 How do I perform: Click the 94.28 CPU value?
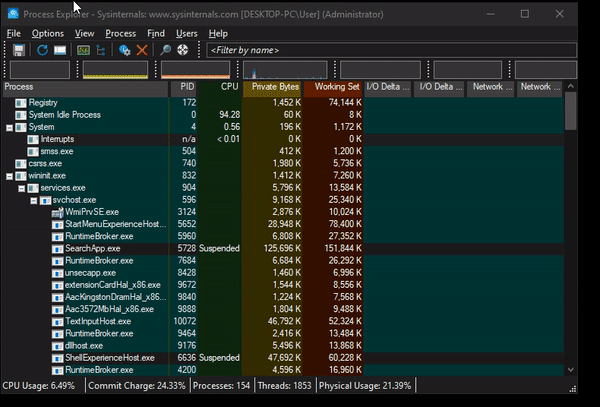tap(230, 115)
